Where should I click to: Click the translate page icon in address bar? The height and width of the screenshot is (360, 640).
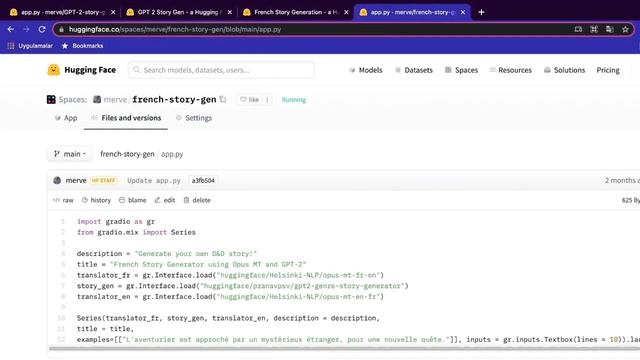click(x=609, y=29)
